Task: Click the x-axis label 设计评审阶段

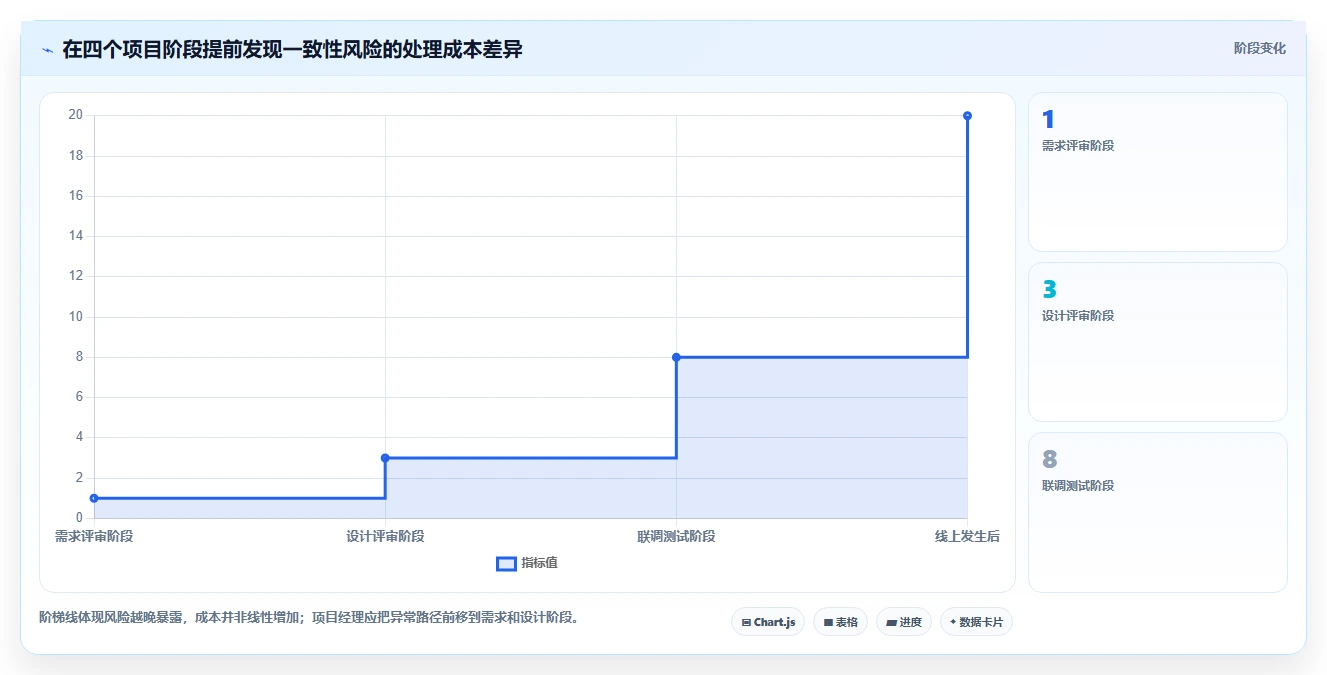Action: click(385, 536)
